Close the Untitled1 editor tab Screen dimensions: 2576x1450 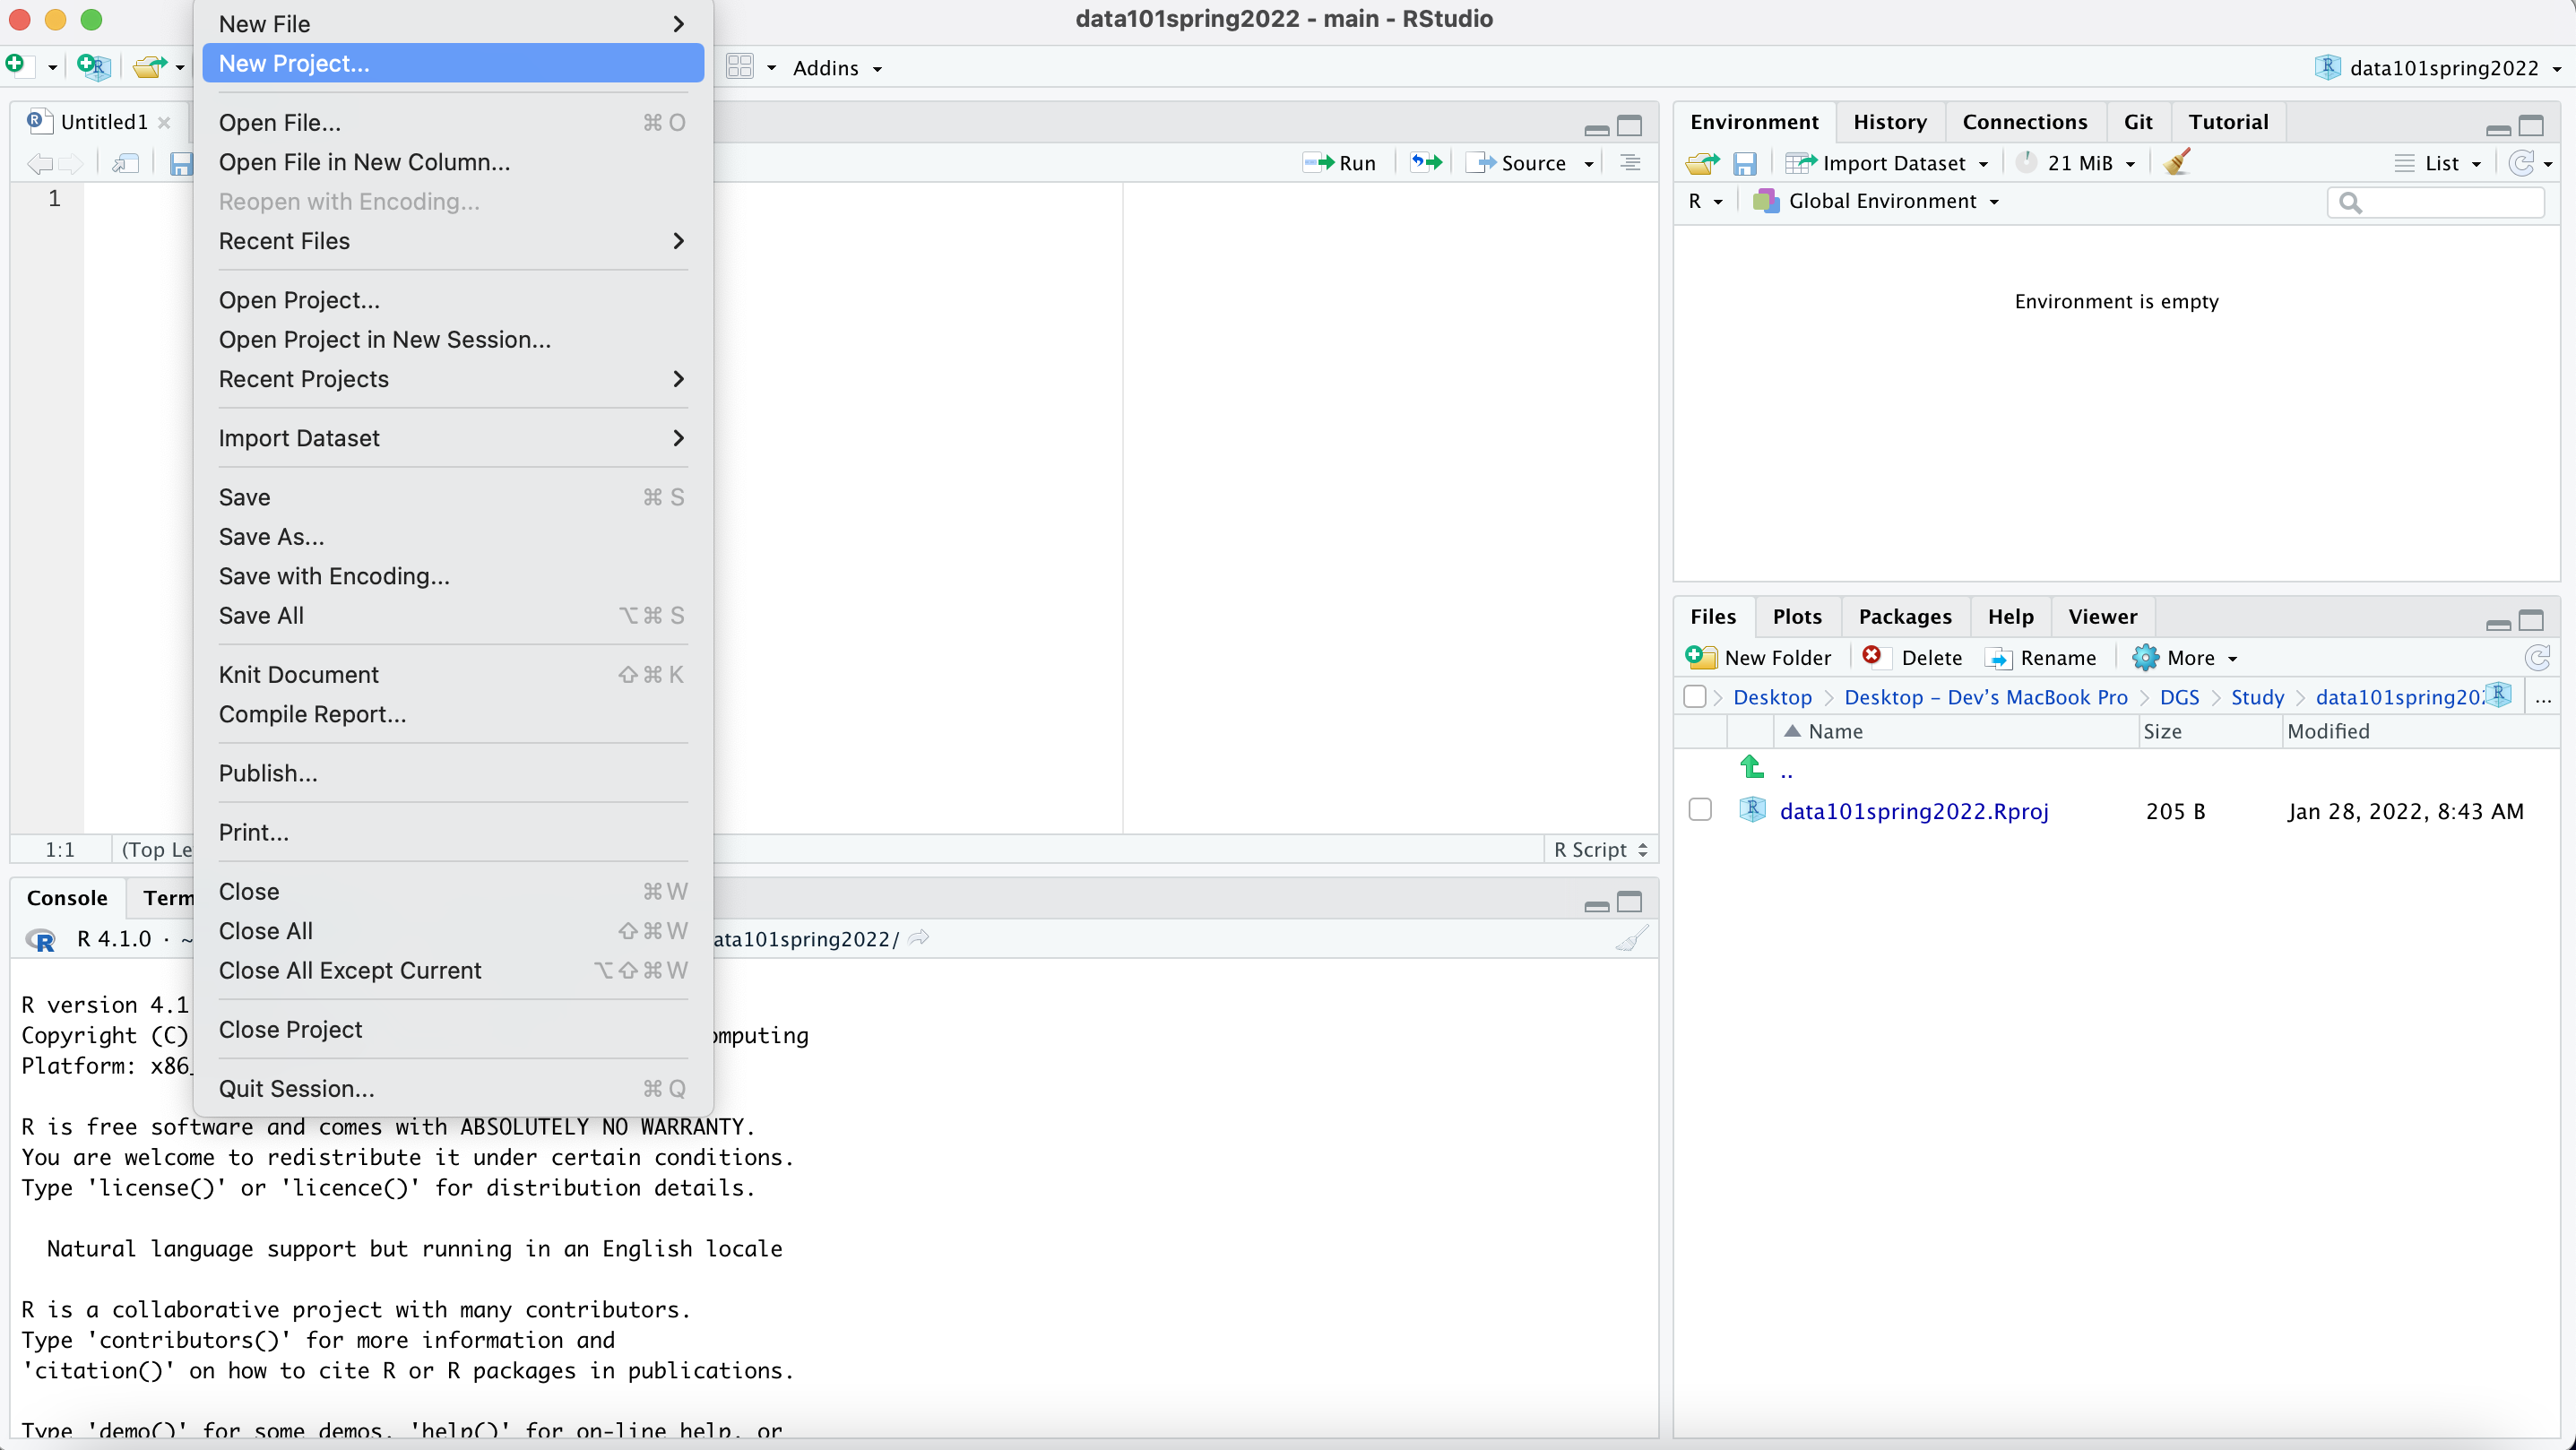(164, 122)
